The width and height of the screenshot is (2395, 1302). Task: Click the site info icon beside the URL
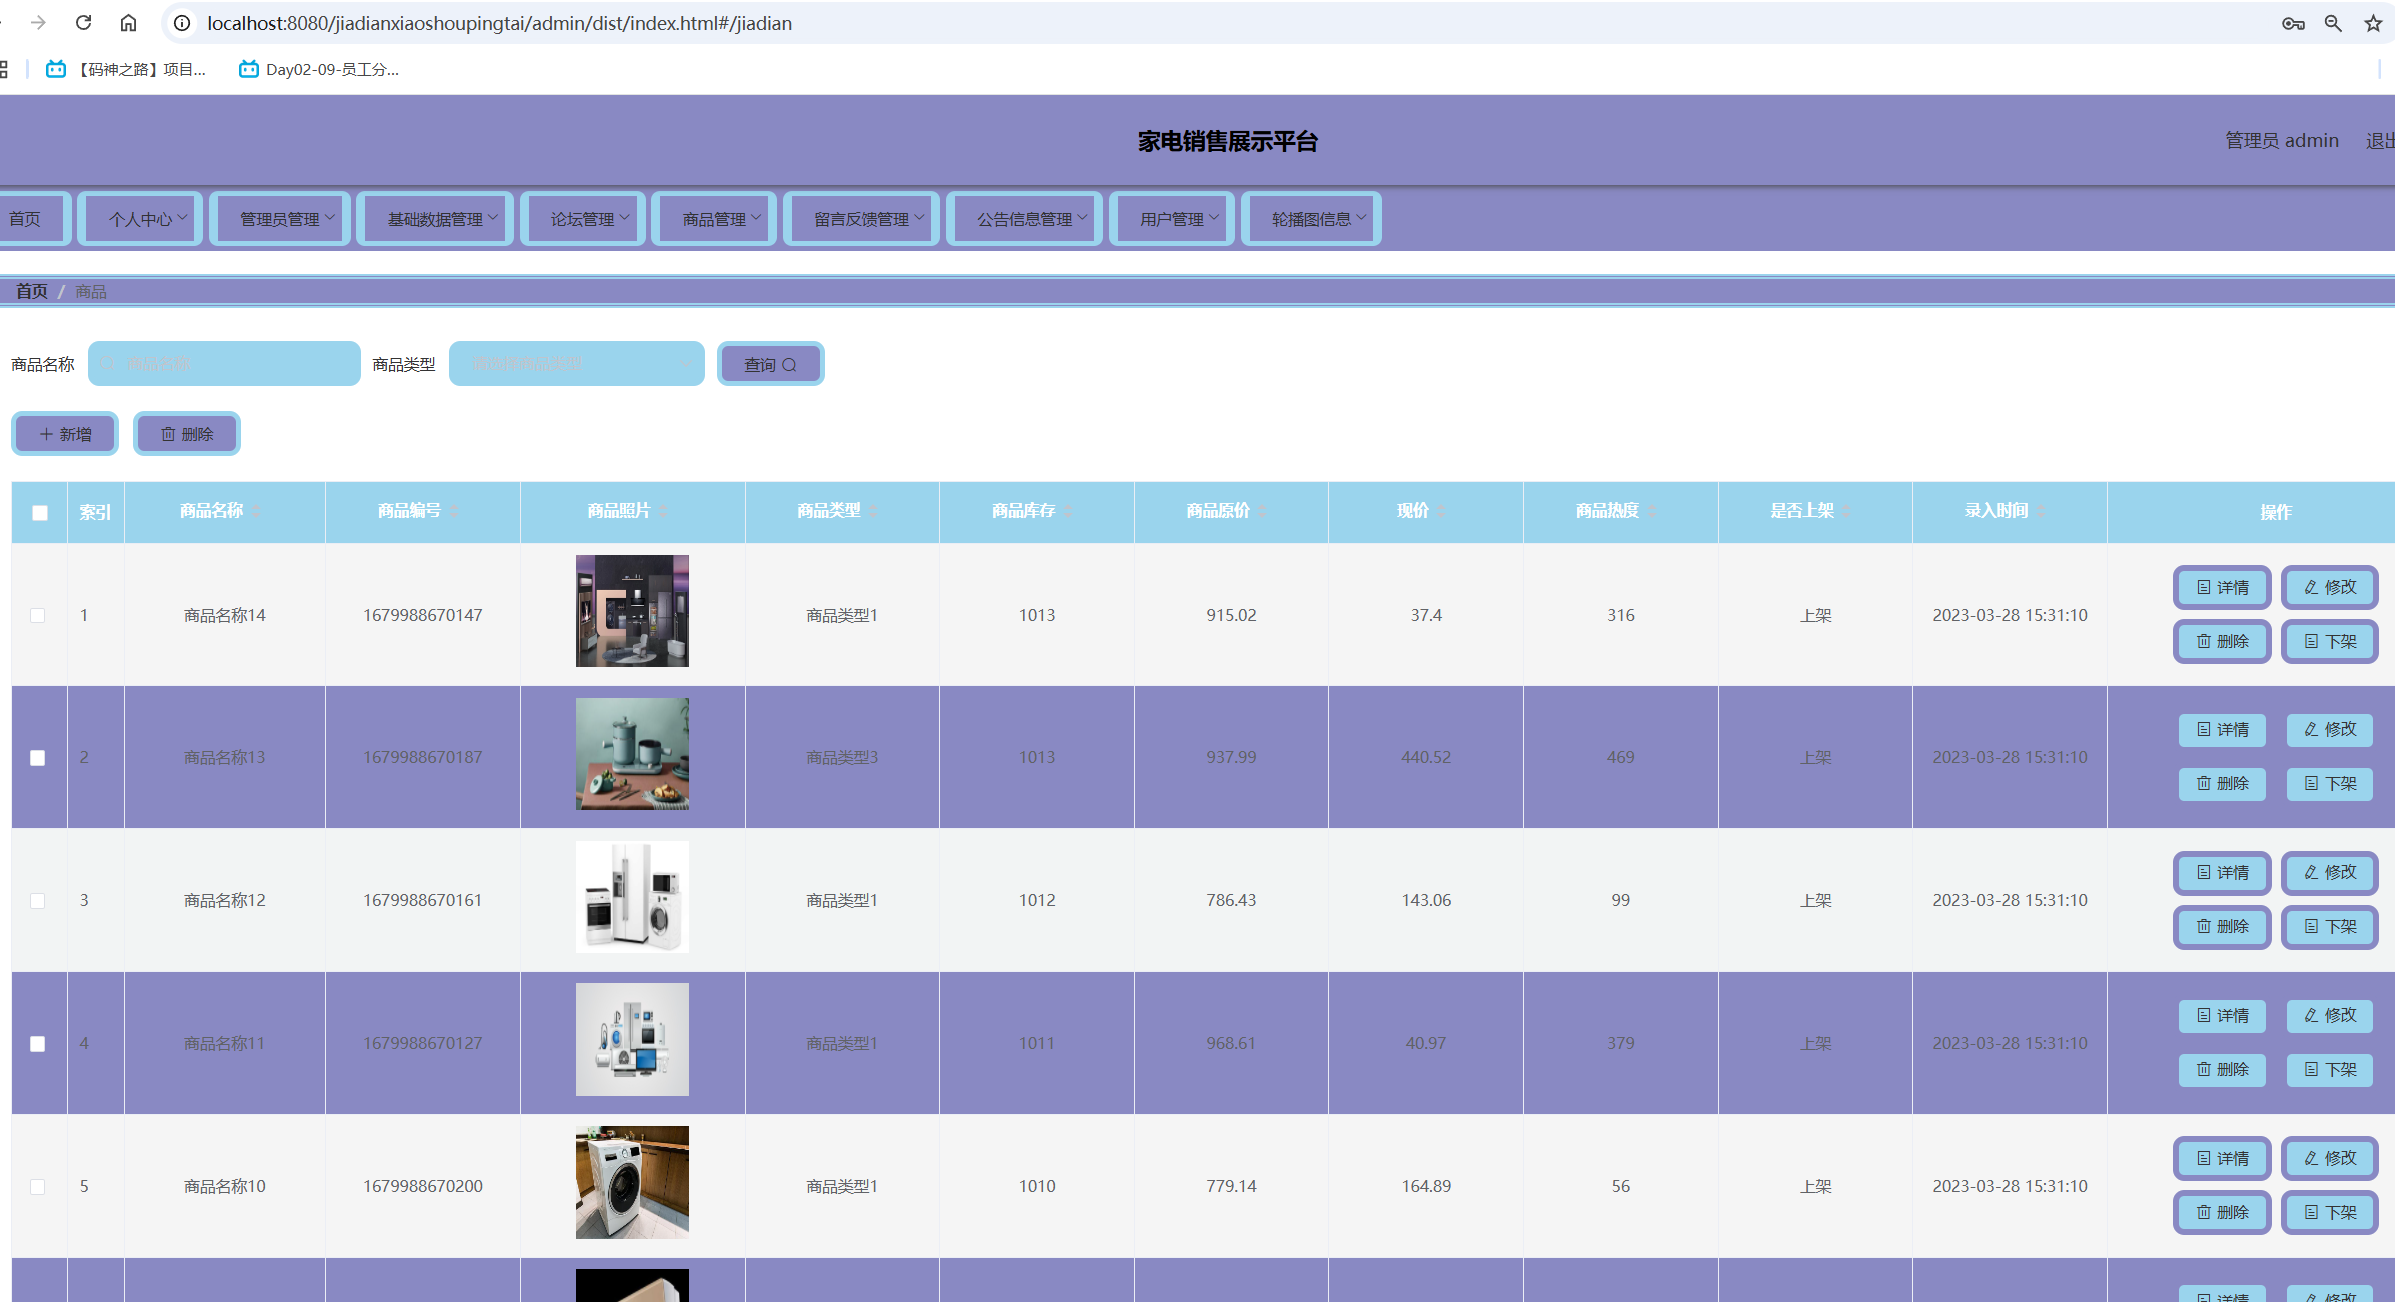tap(182, 22)
